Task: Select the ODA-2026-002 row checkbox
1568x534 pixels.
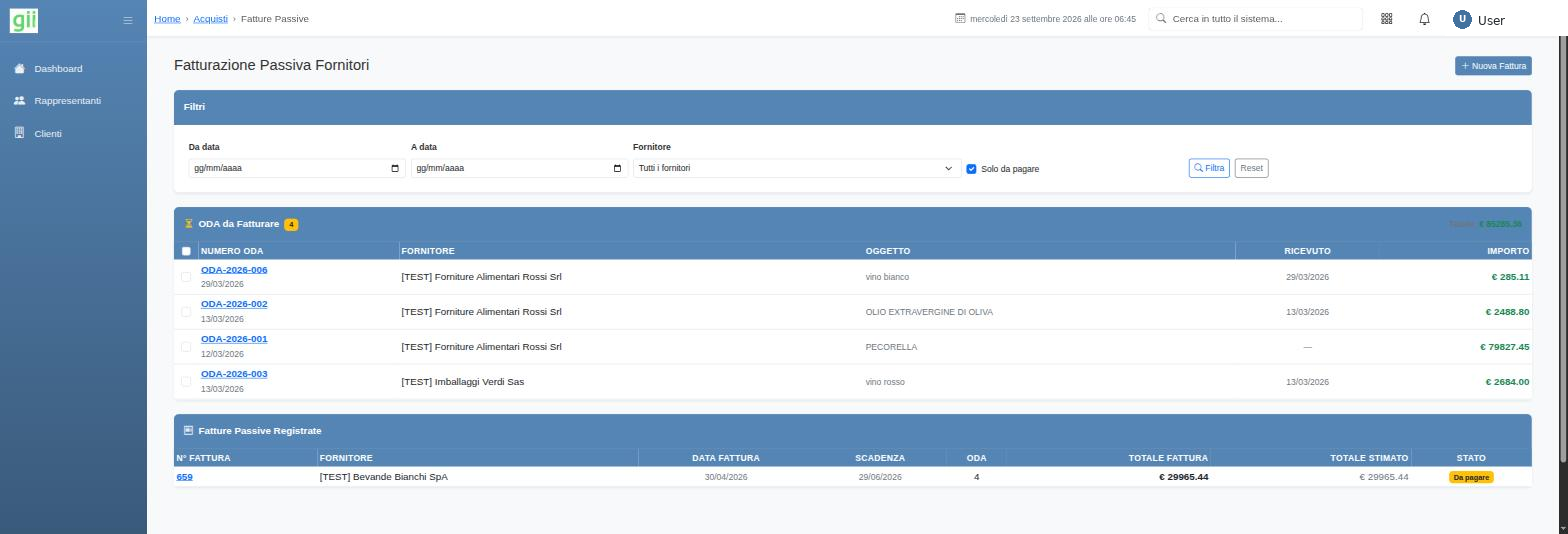Action: 186,312
